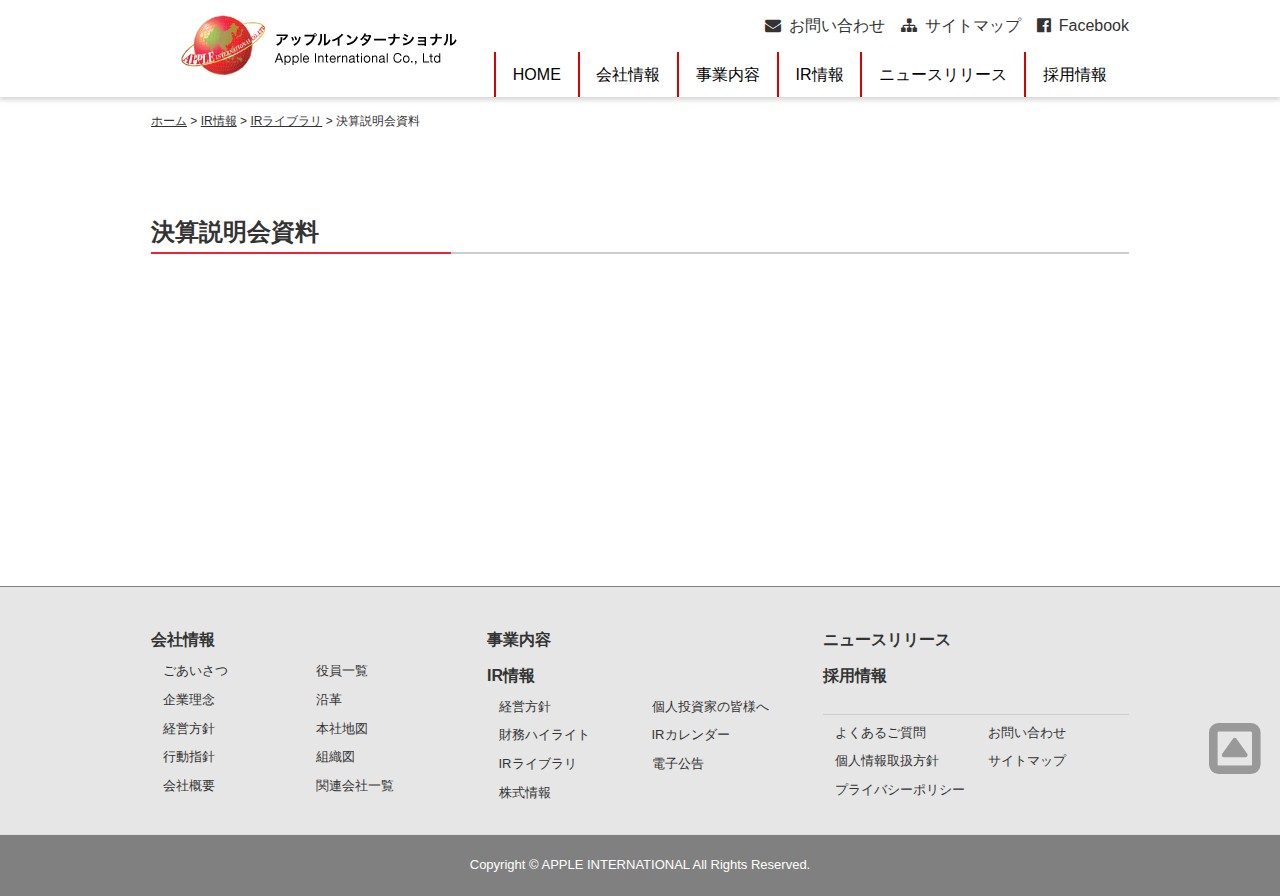Open 企業理念 in the footer
Image resolution: width=1280 pixels, height=896 pixels.
click(189, 700)
